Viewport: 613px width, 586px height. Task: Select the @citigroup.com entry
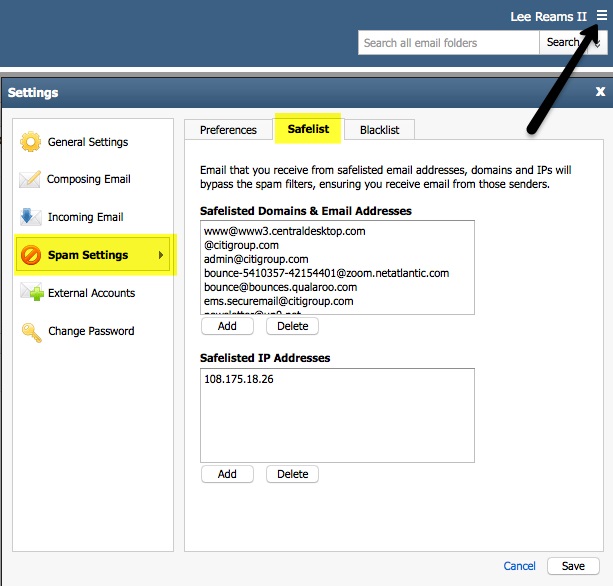[x=241, y=245]
